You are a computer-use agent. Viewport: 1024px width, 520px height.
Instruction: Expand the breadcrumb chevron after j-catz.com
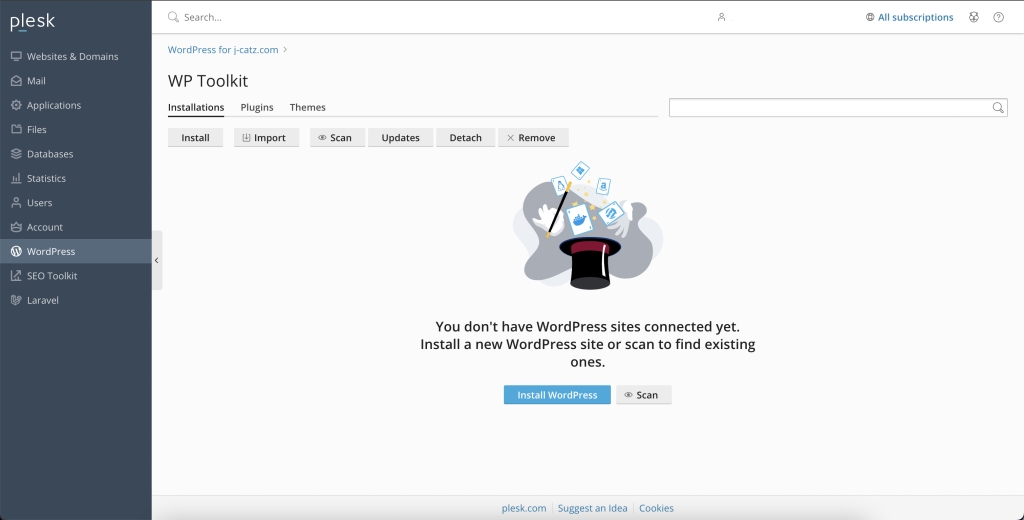click(x=285, y=50)
